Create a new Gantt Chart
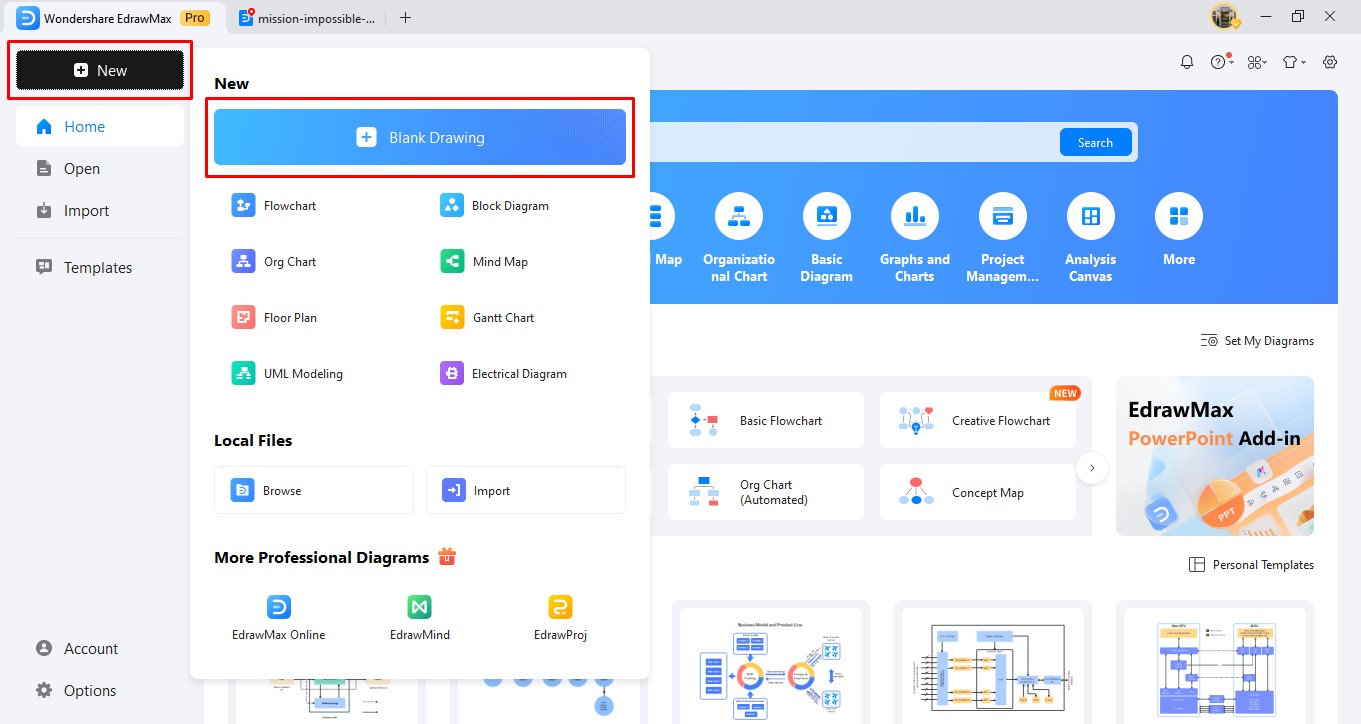Viewport: 1361px width, 724px height. 488,318
